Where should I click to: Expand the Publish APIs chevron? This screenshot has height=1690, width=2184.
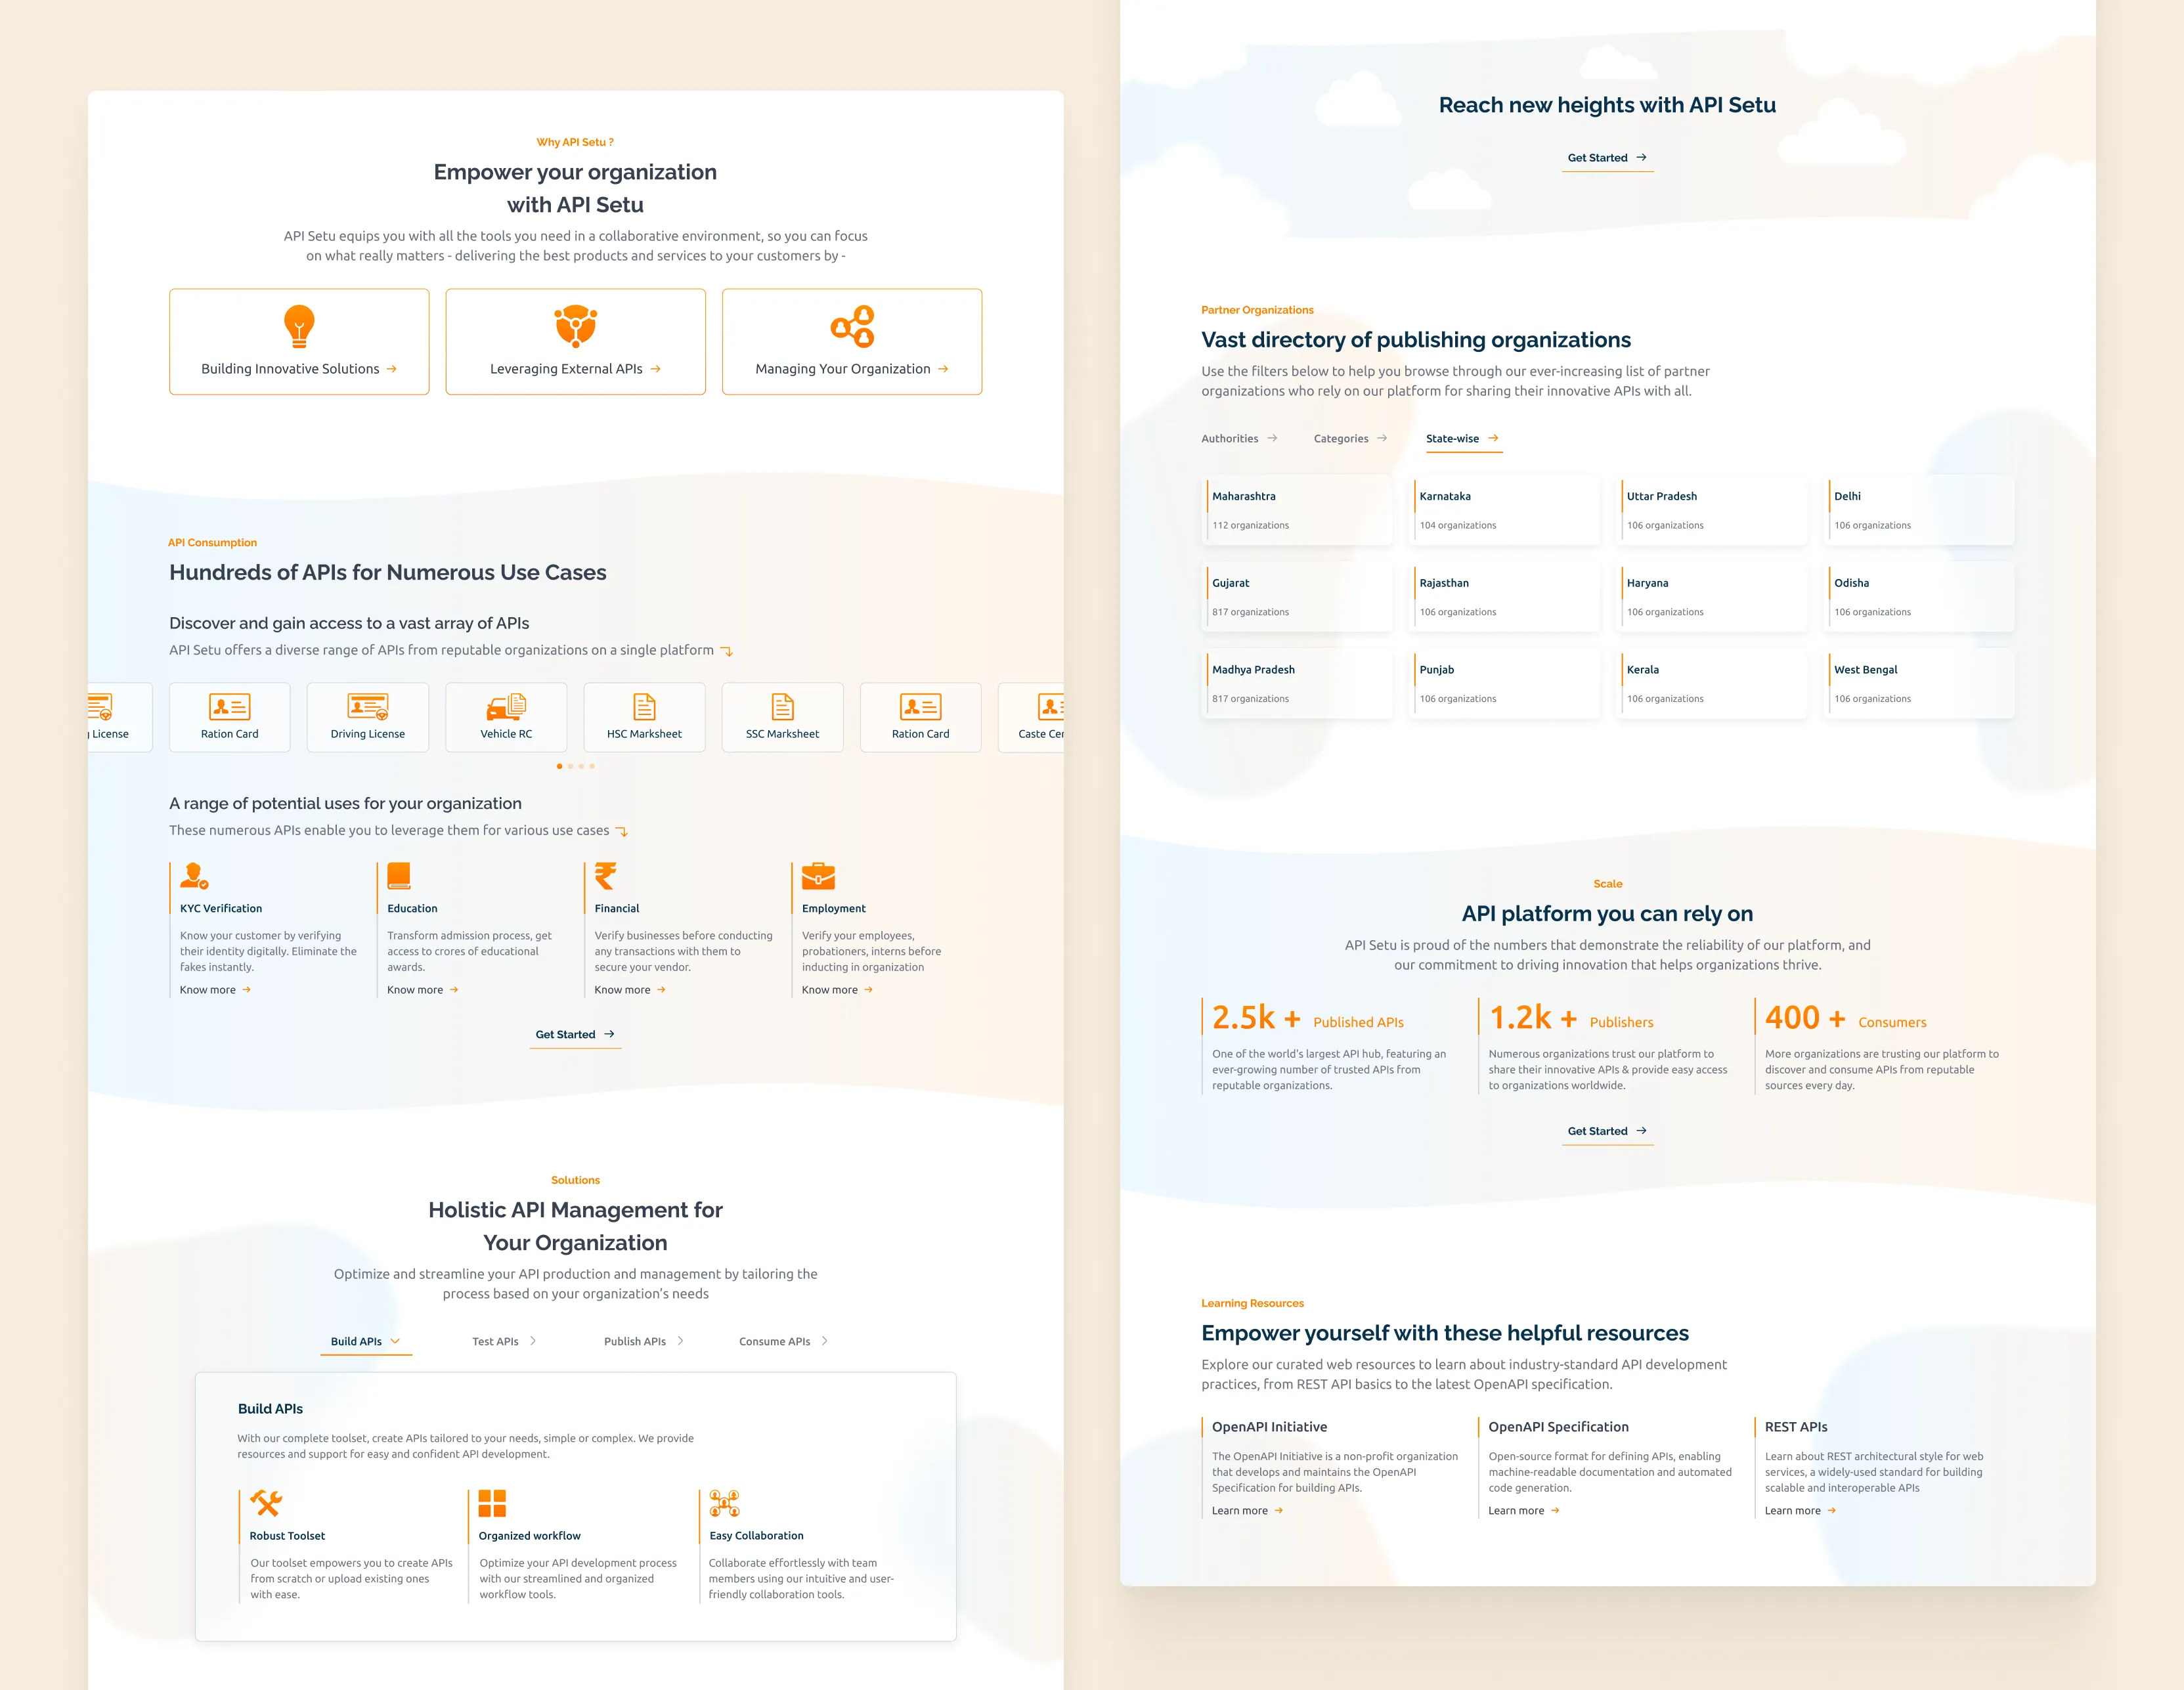681,1341
